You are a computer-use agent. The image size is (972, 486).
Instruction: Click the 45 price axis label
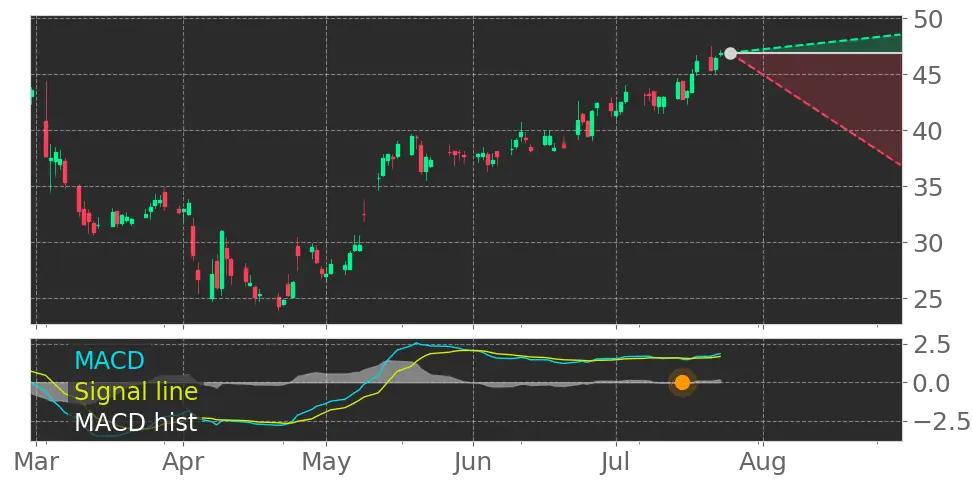(928, 76)
